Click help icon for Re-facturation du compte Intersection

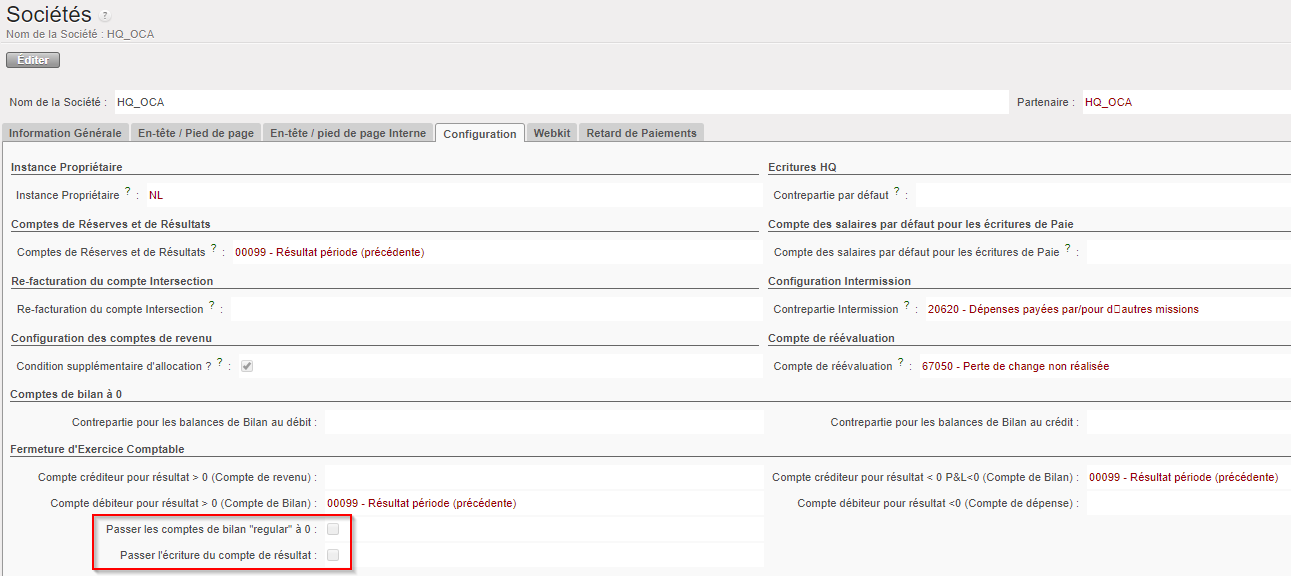tap(212, 305)
